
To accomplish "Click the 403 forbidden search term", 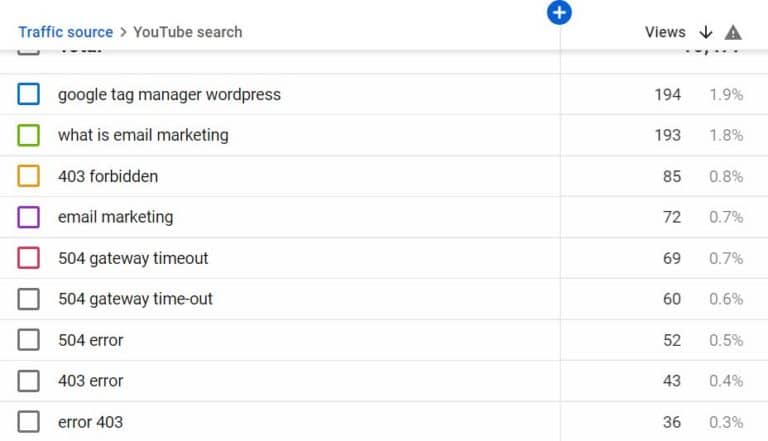I will [108, 176].
